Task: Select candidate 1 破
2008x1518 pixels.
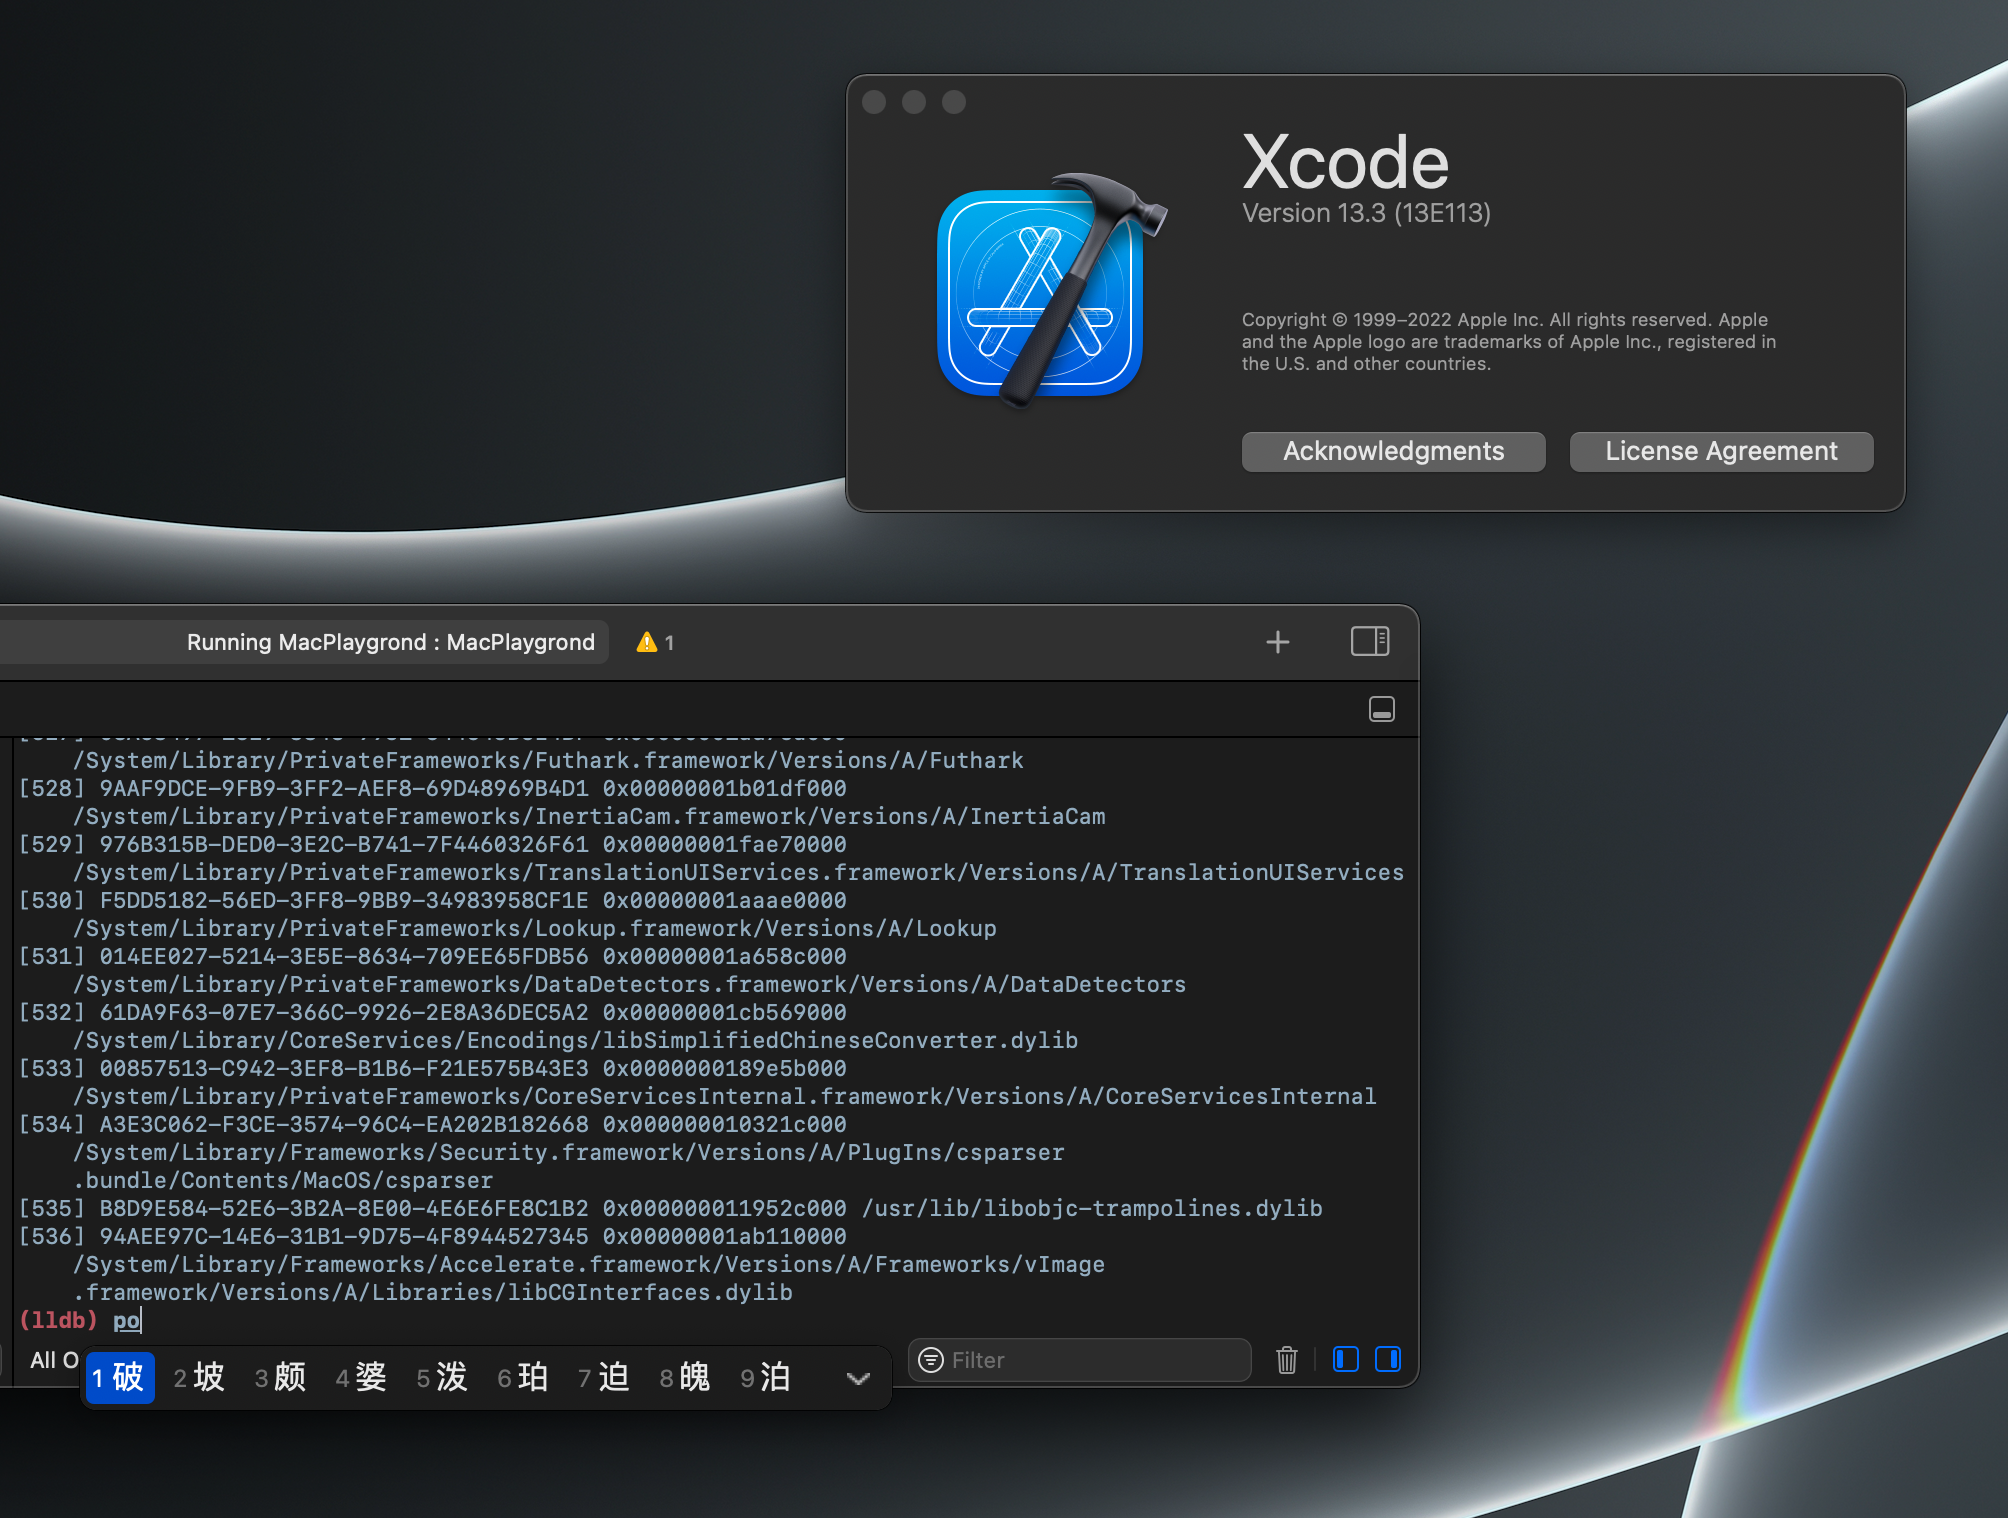Action: [x=119, y=1377]
